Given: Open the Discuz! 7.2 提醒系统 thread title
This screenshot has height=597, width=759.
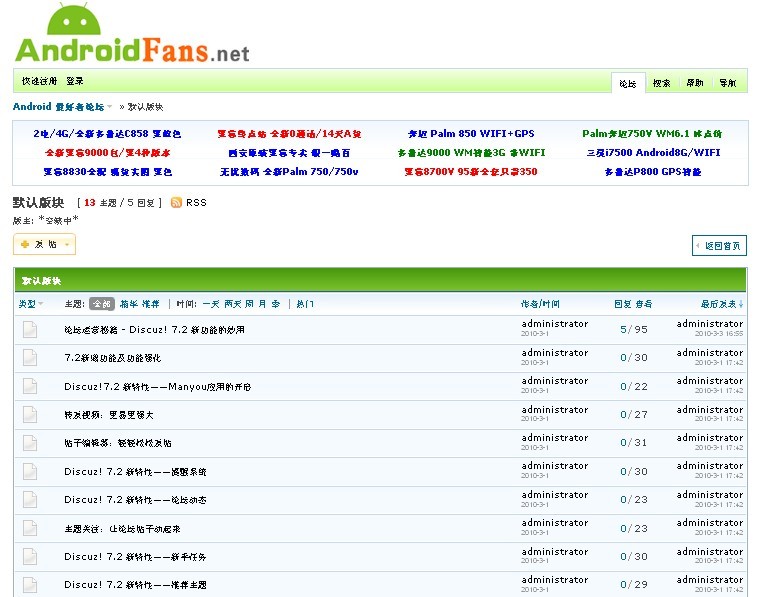Looking at the screenshot, I should pyautogui.click(x=135, y=472).
